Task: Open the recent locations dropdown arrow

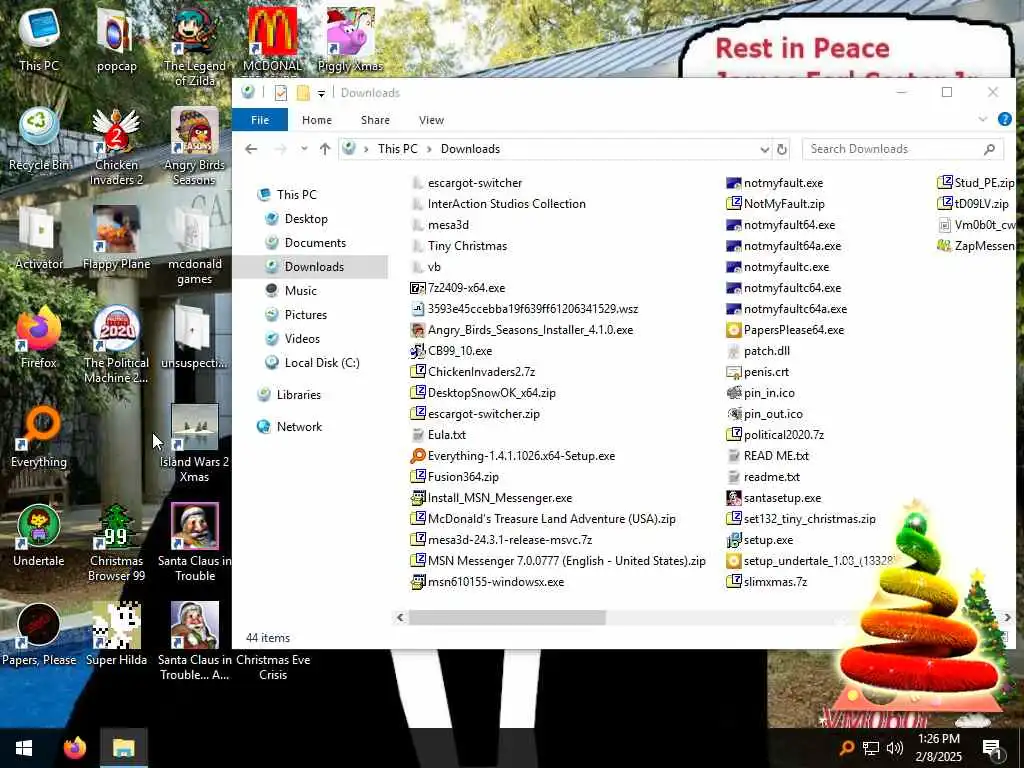Action: [x=304, y=149]
